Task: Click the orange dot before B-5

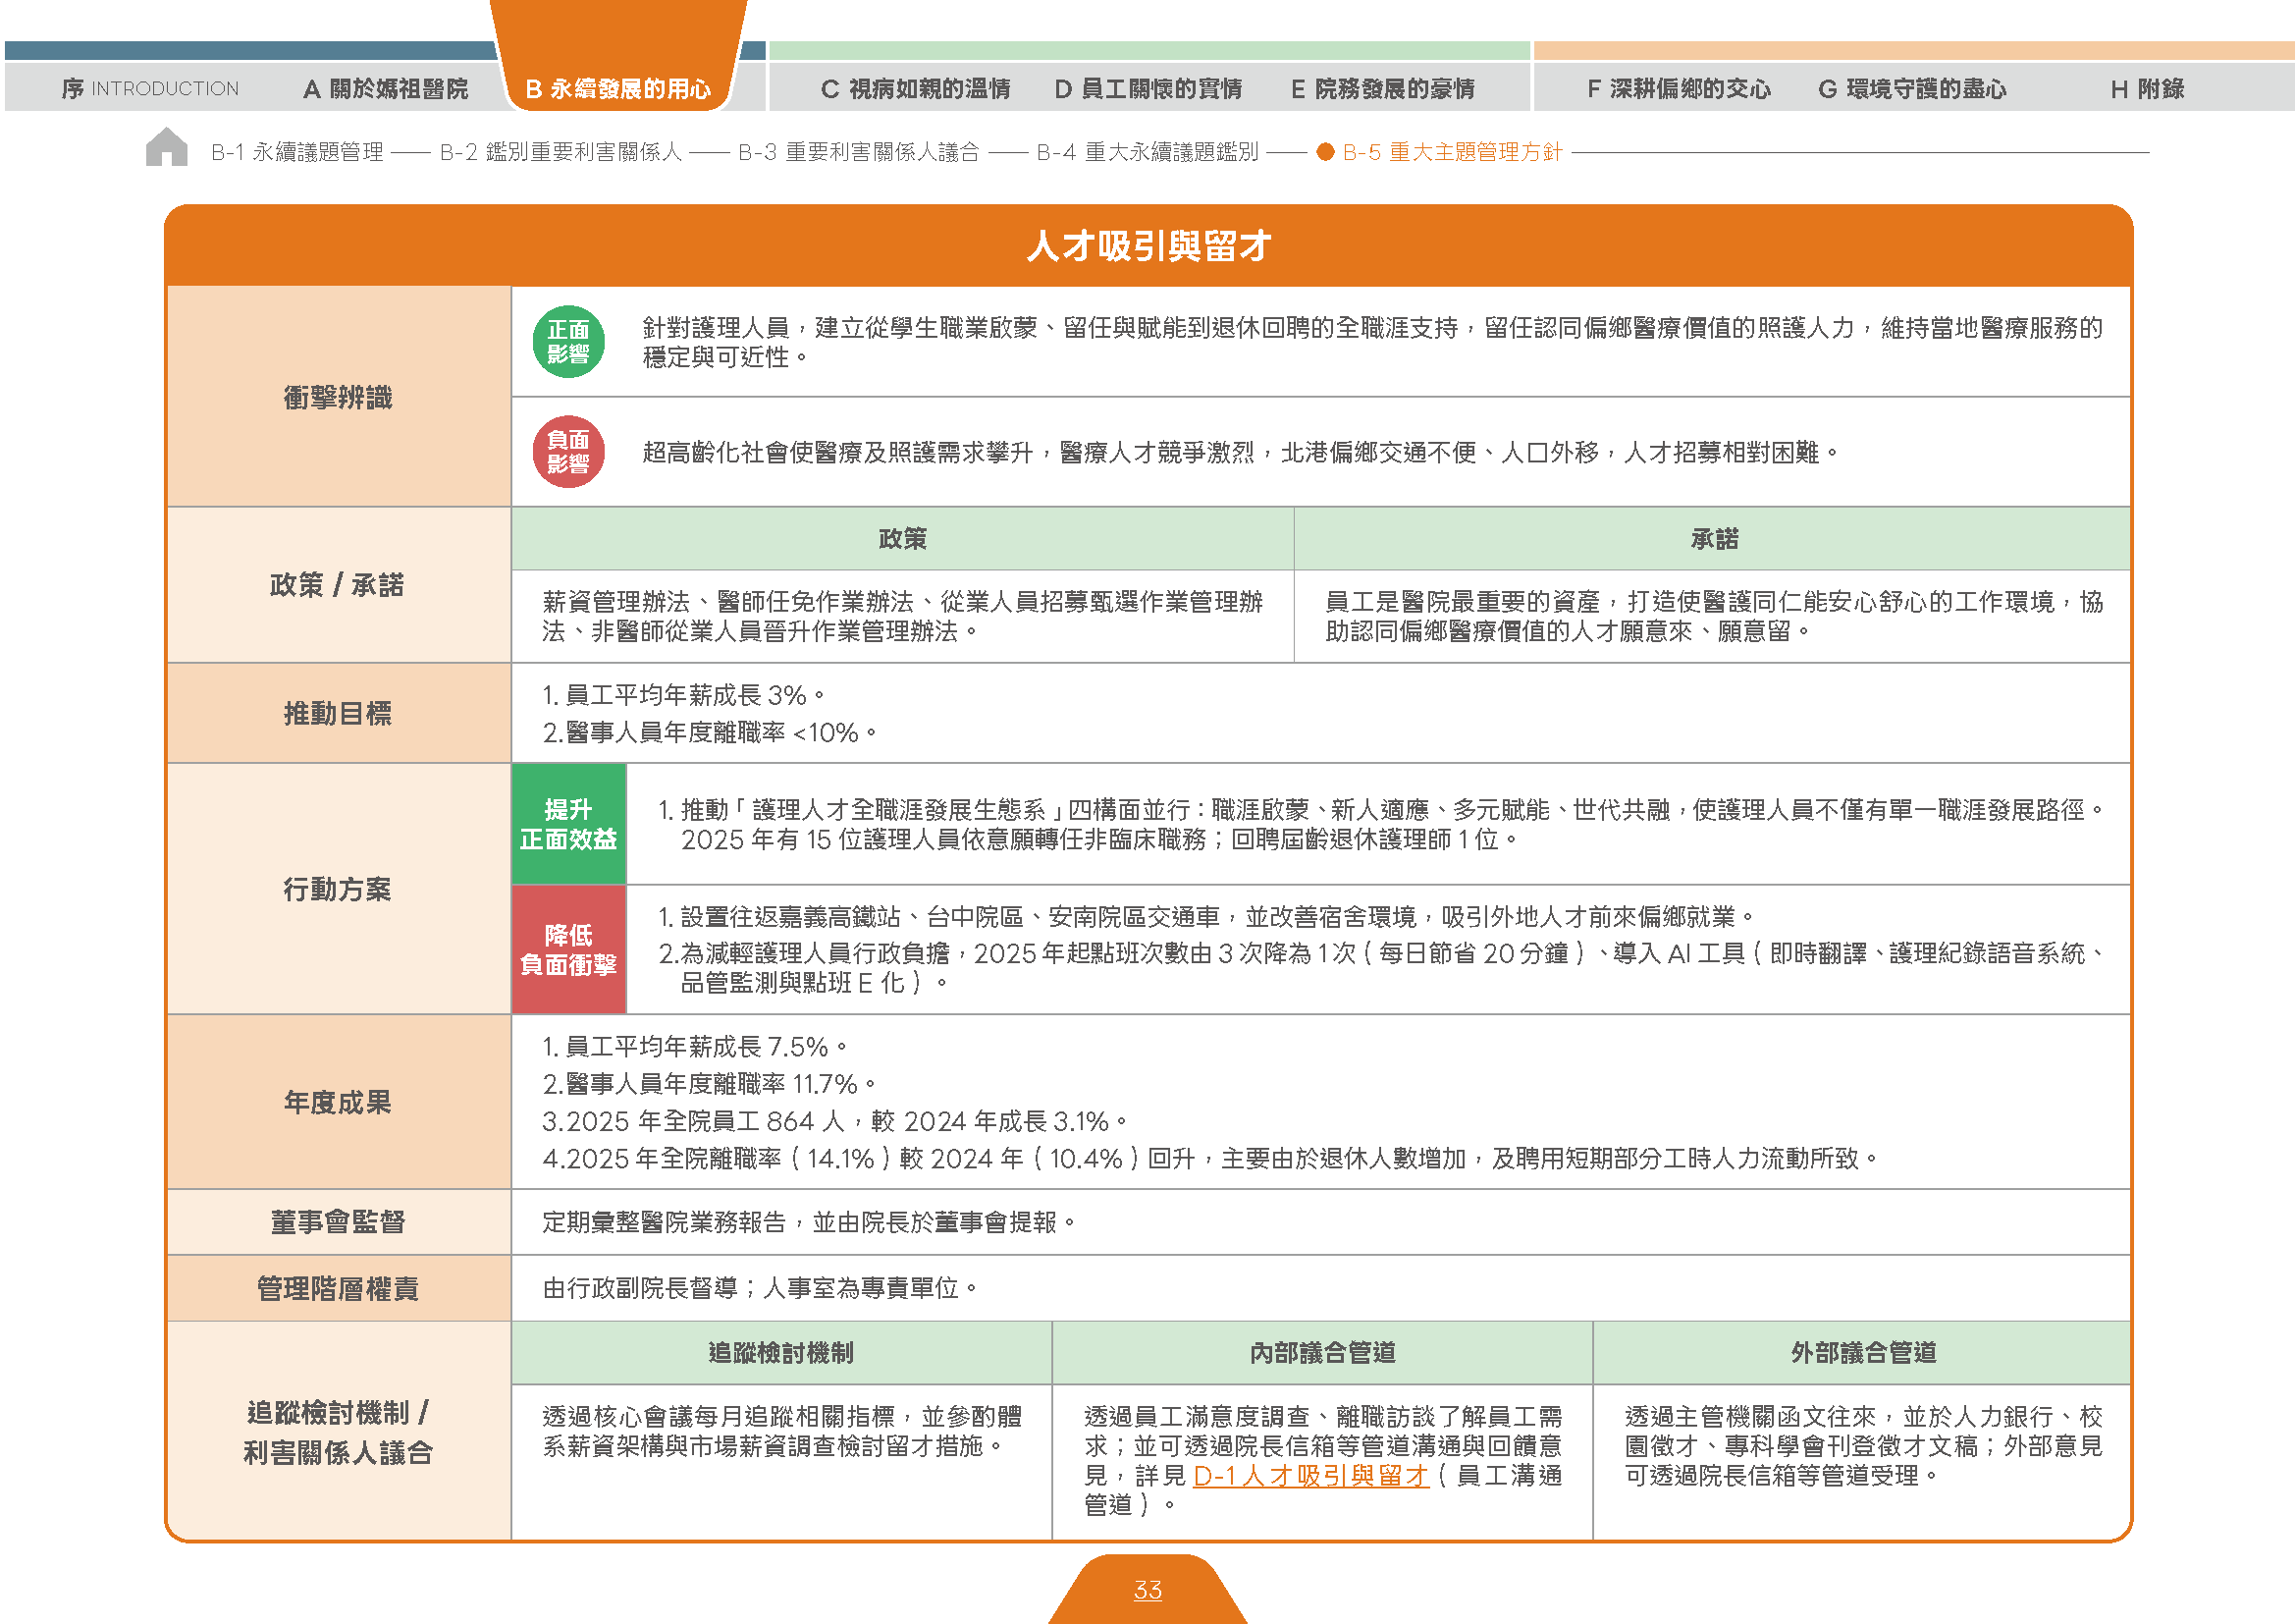Action: pos(1325,152)
